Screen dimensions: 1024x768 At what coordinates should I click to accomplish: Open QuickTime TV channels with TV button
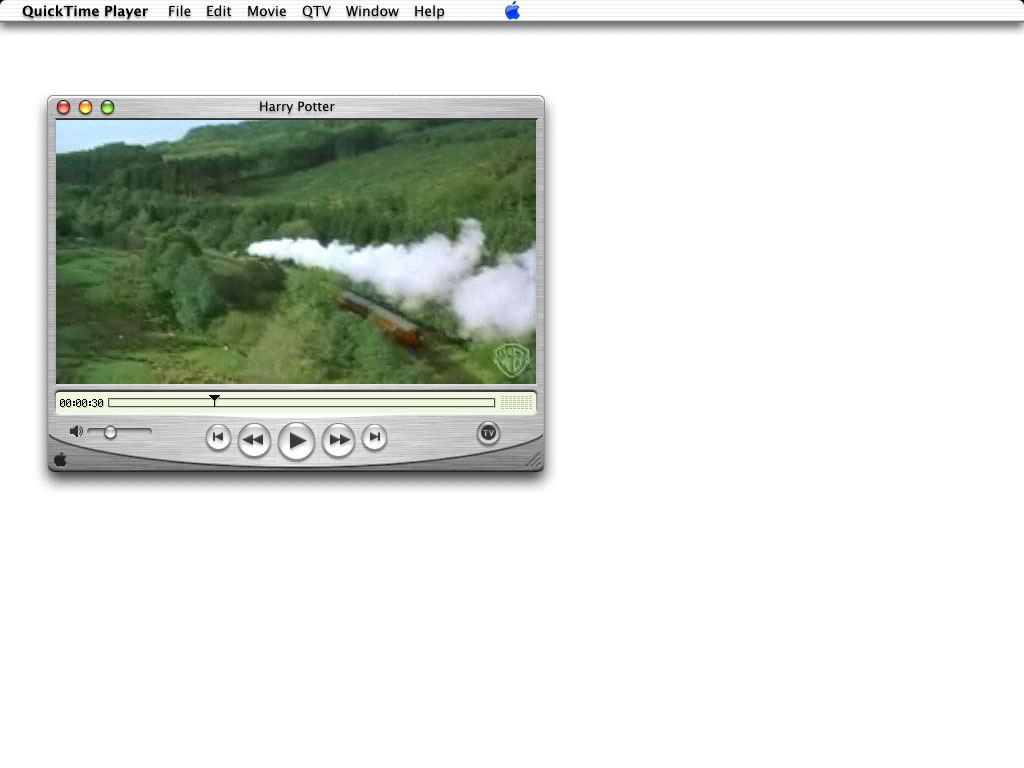tap(488, 433)
